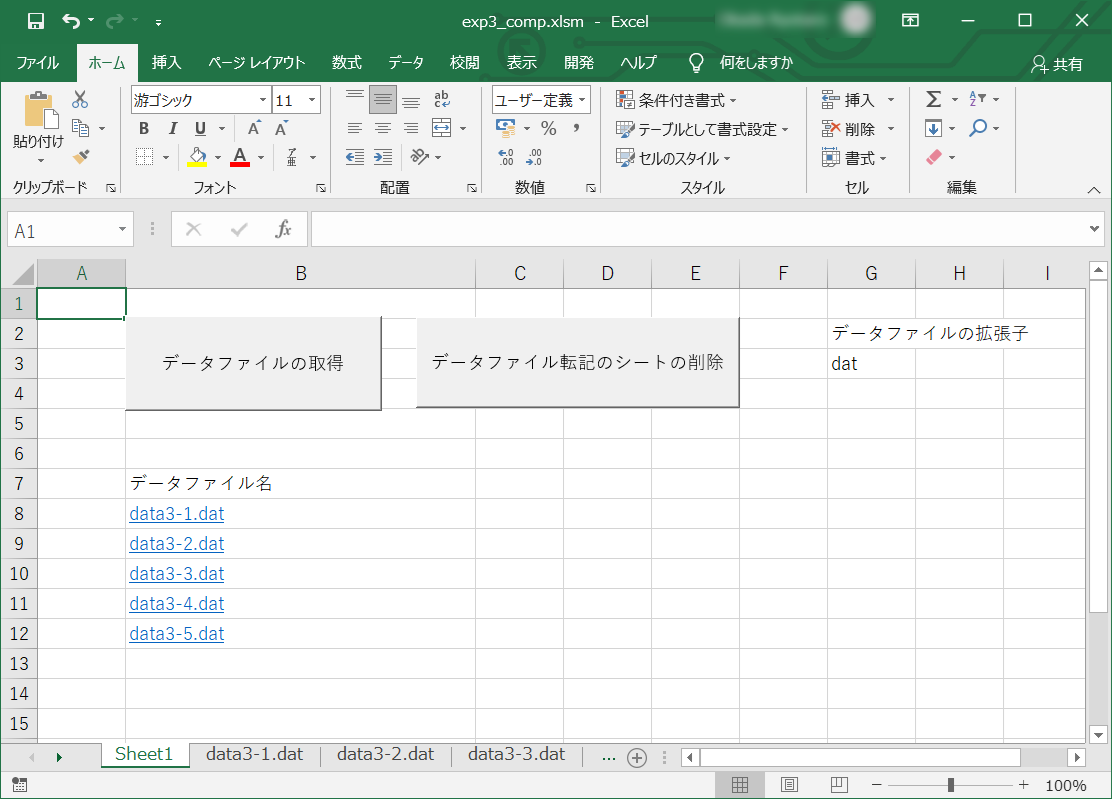Collapse the ribbon with the chevron
This screenshot has height=799, width=1112.
point(1094,189)
